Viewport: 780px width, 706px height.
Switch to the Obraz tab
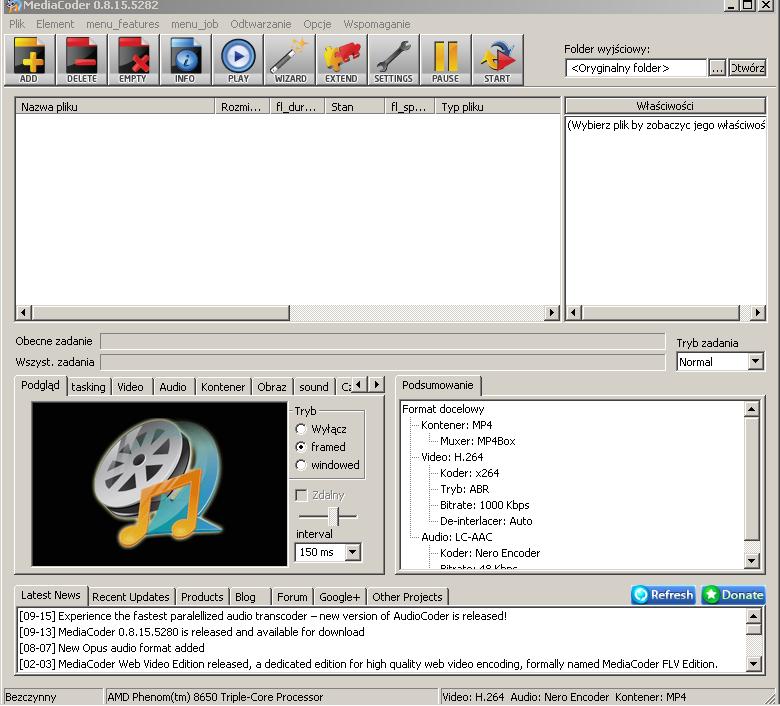coord(272,387)
